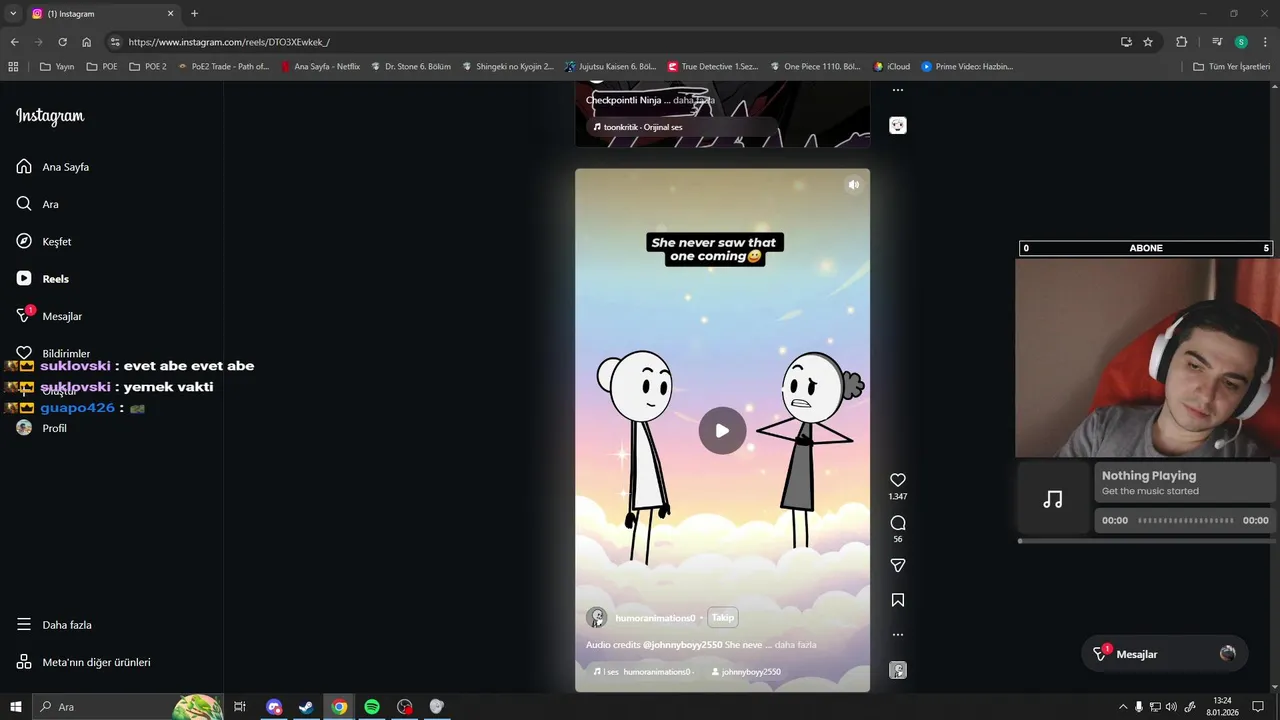Open toonkritik Orijinal ses audio
The image size is (1280, 720).
(638, 127)
